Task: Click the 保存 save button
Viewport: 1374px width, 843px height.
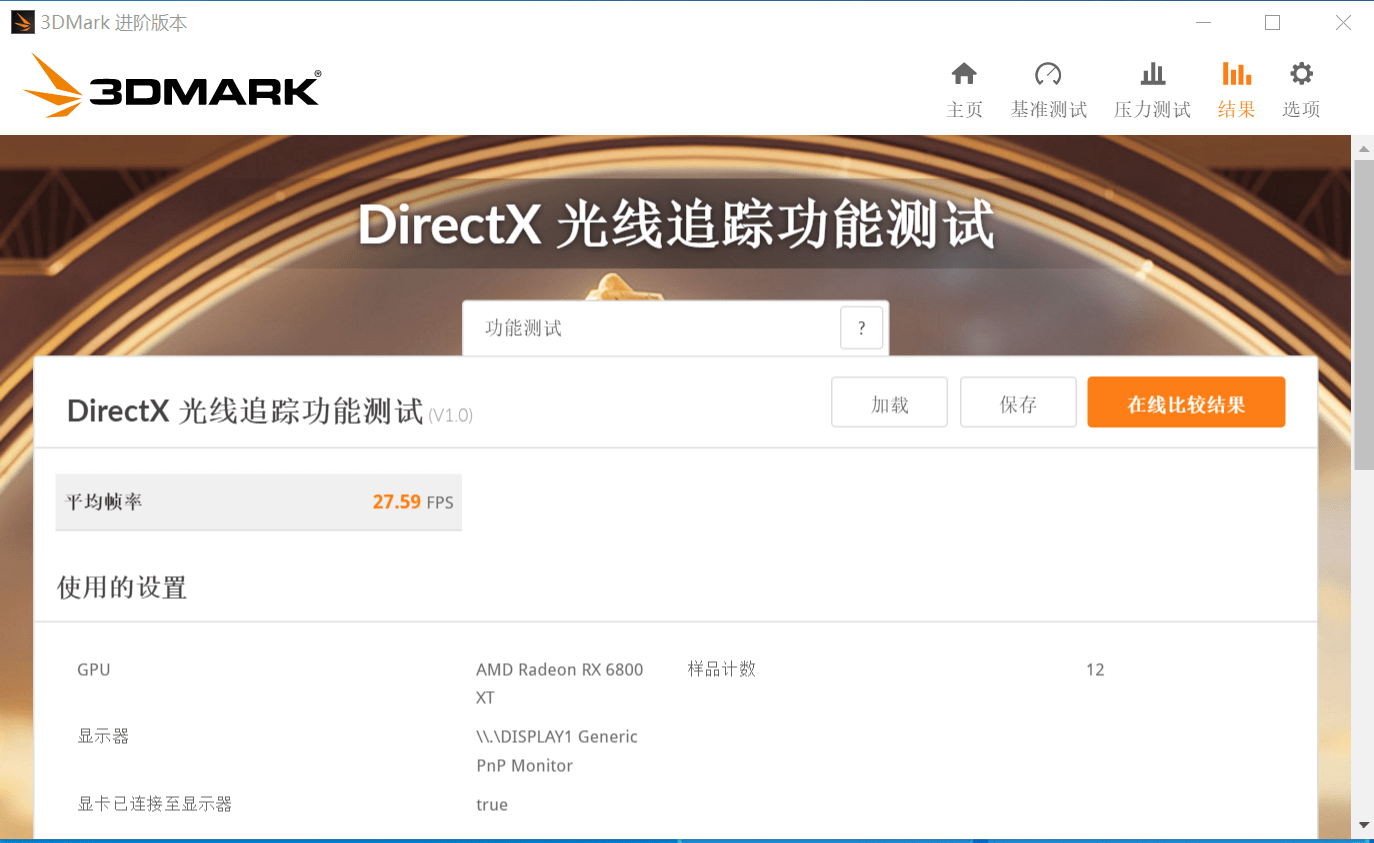Action: click(1018, 402)
